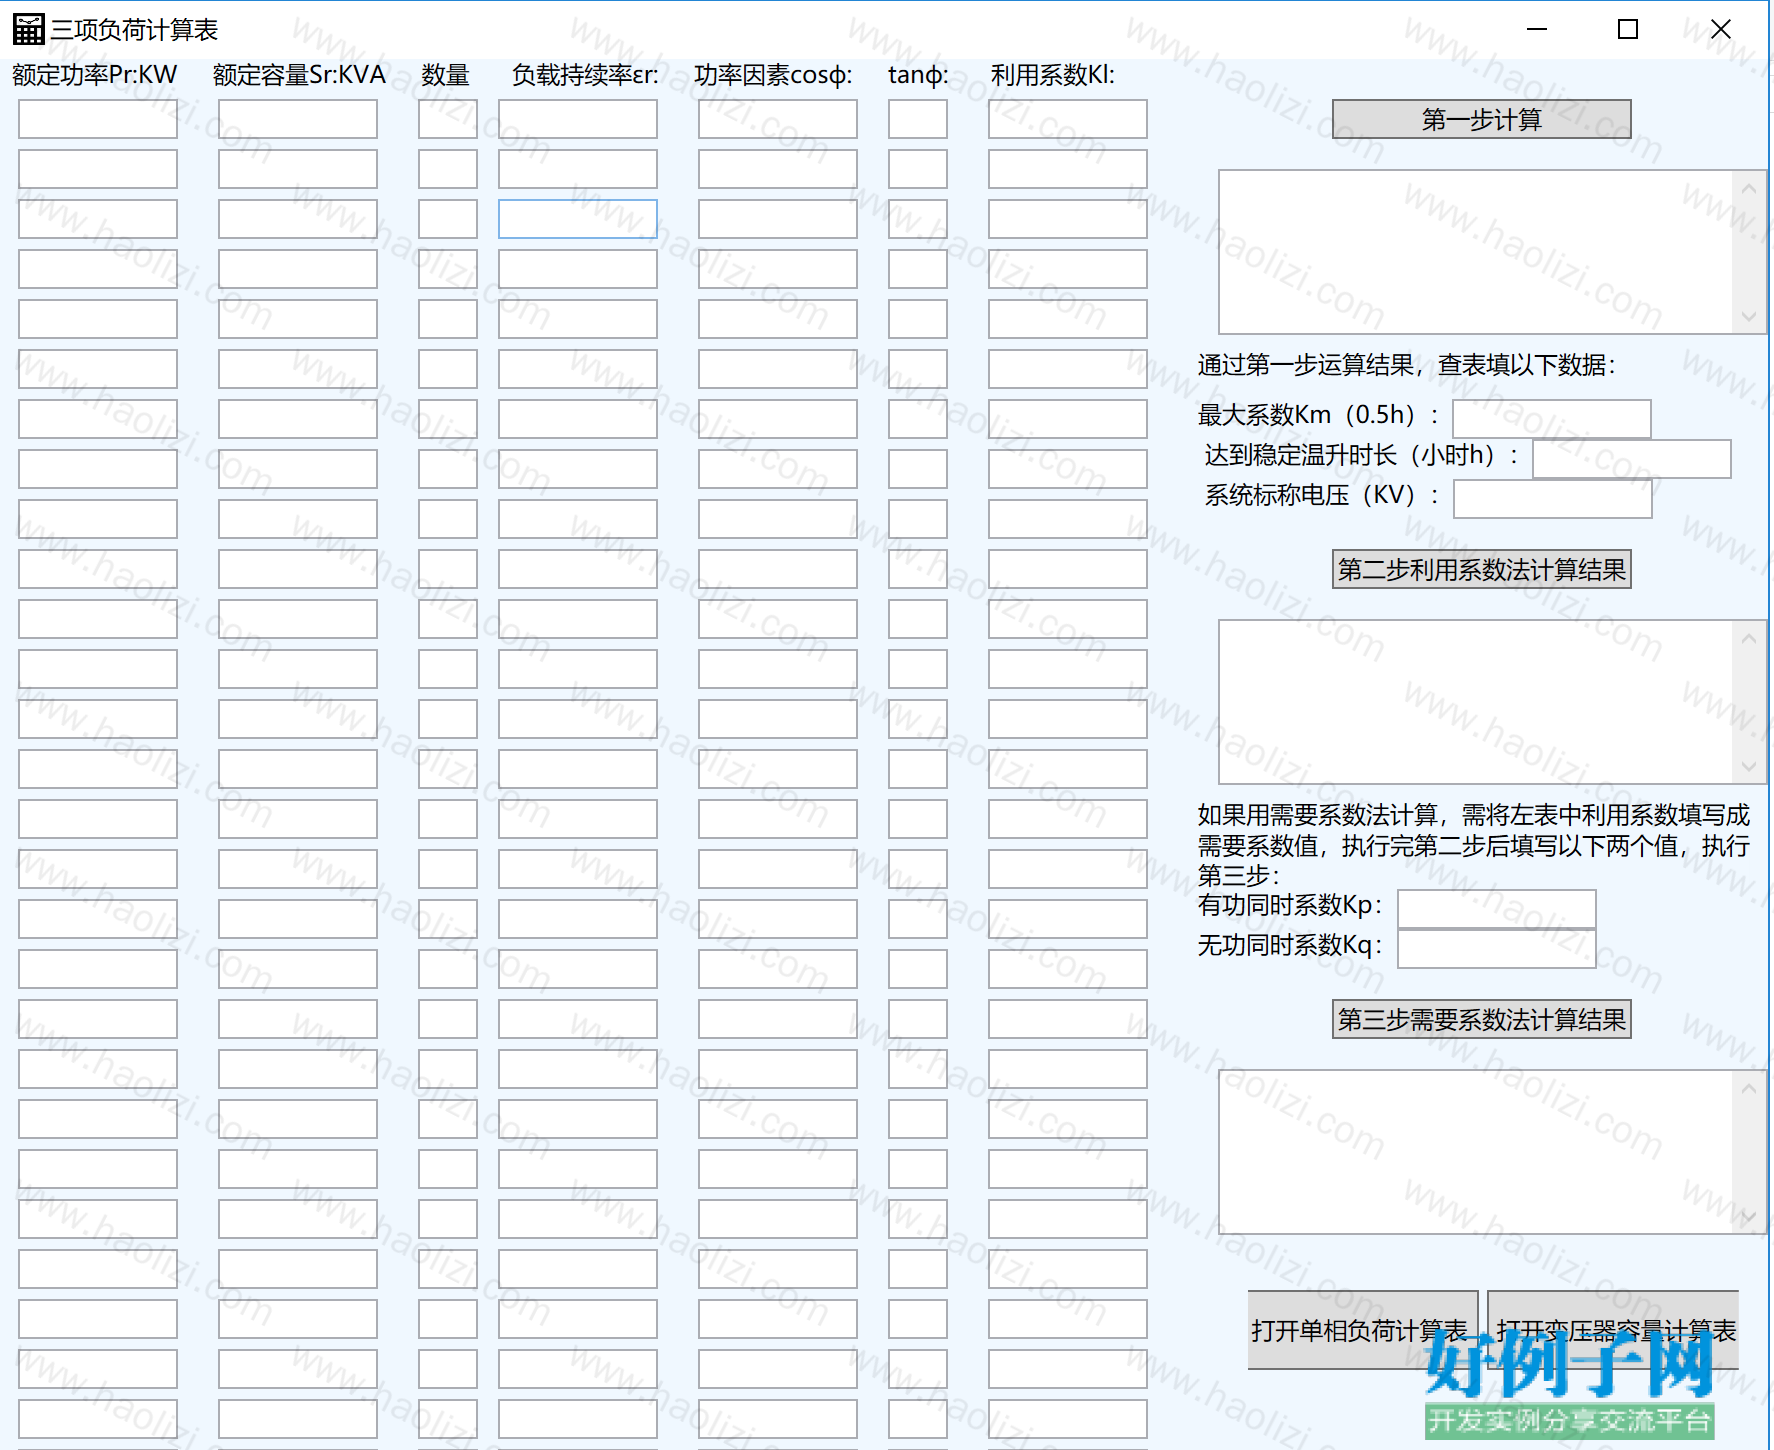Click the 第二步利用系数法计算结果 button
The height and width of the screenshot is (1450, 1774).
tap(1481, 569)
